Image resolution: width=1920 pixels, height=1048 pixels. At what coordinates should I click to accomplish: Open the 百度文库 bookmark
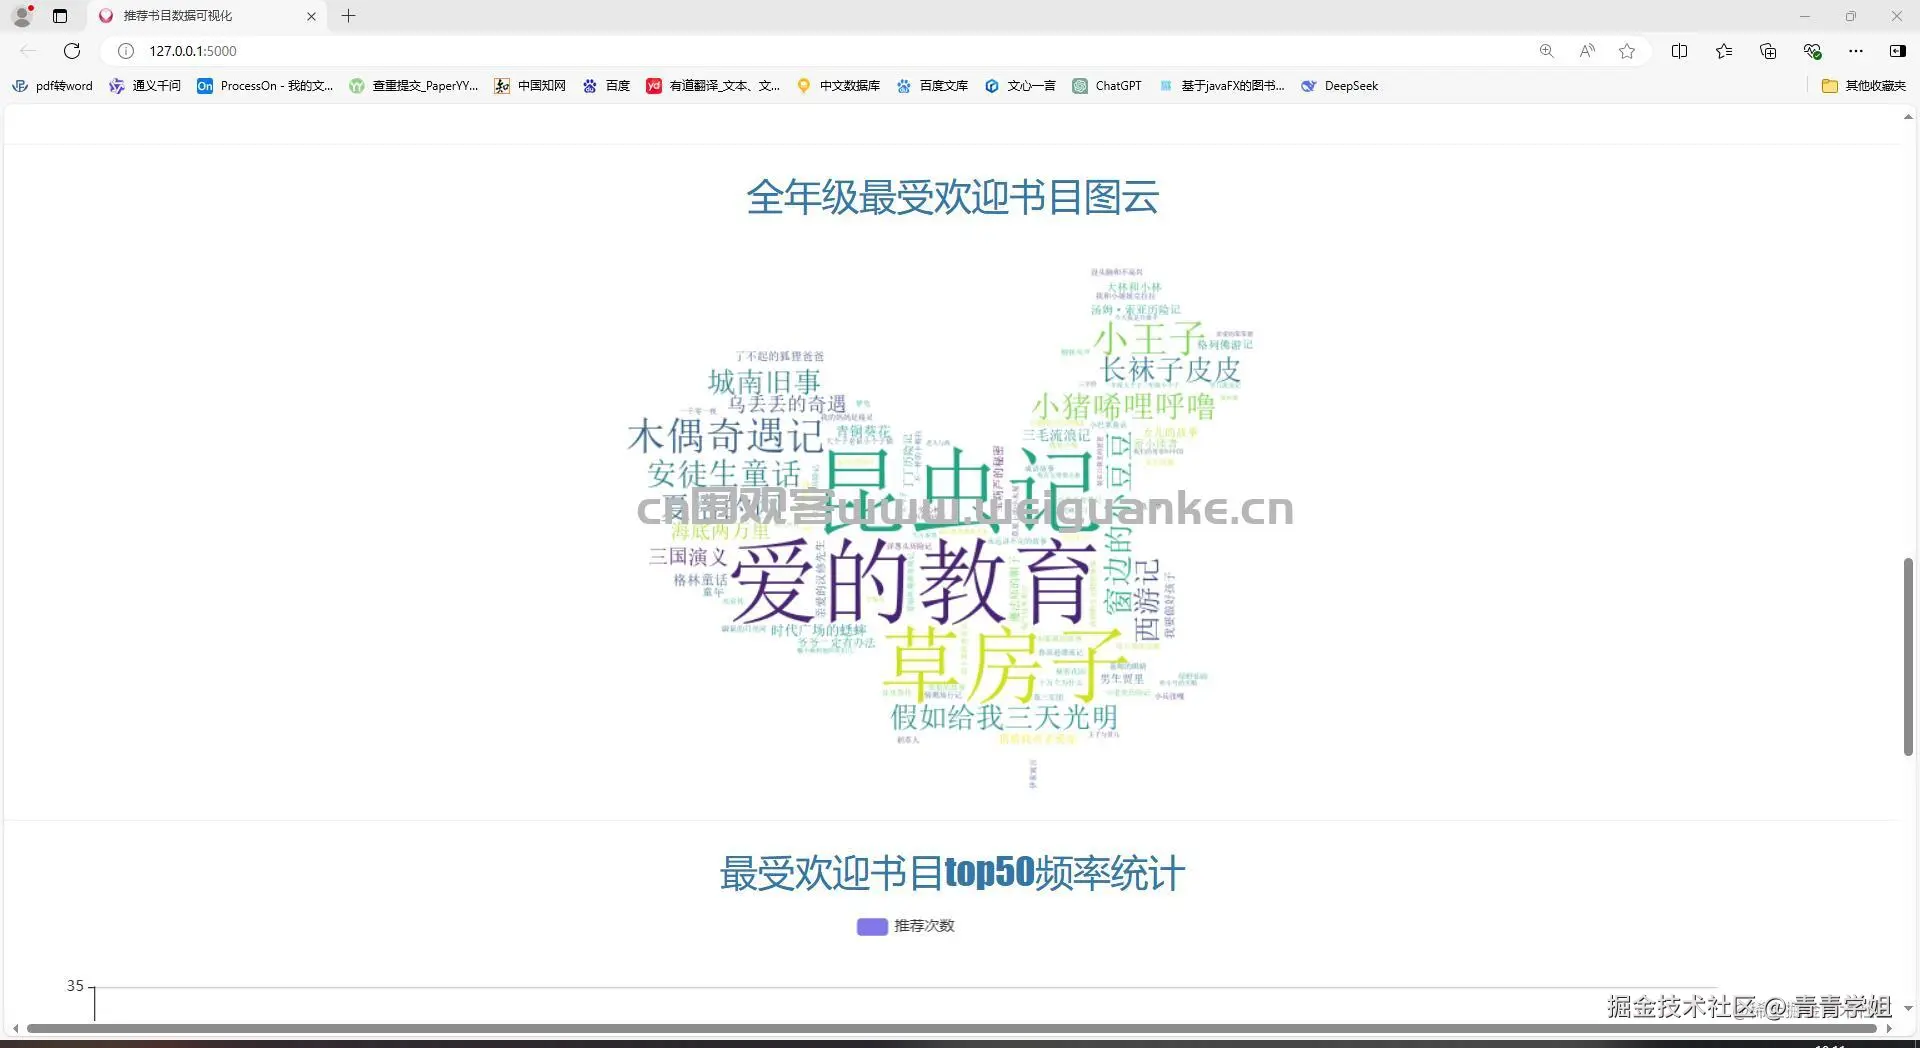tap(932, 86)
